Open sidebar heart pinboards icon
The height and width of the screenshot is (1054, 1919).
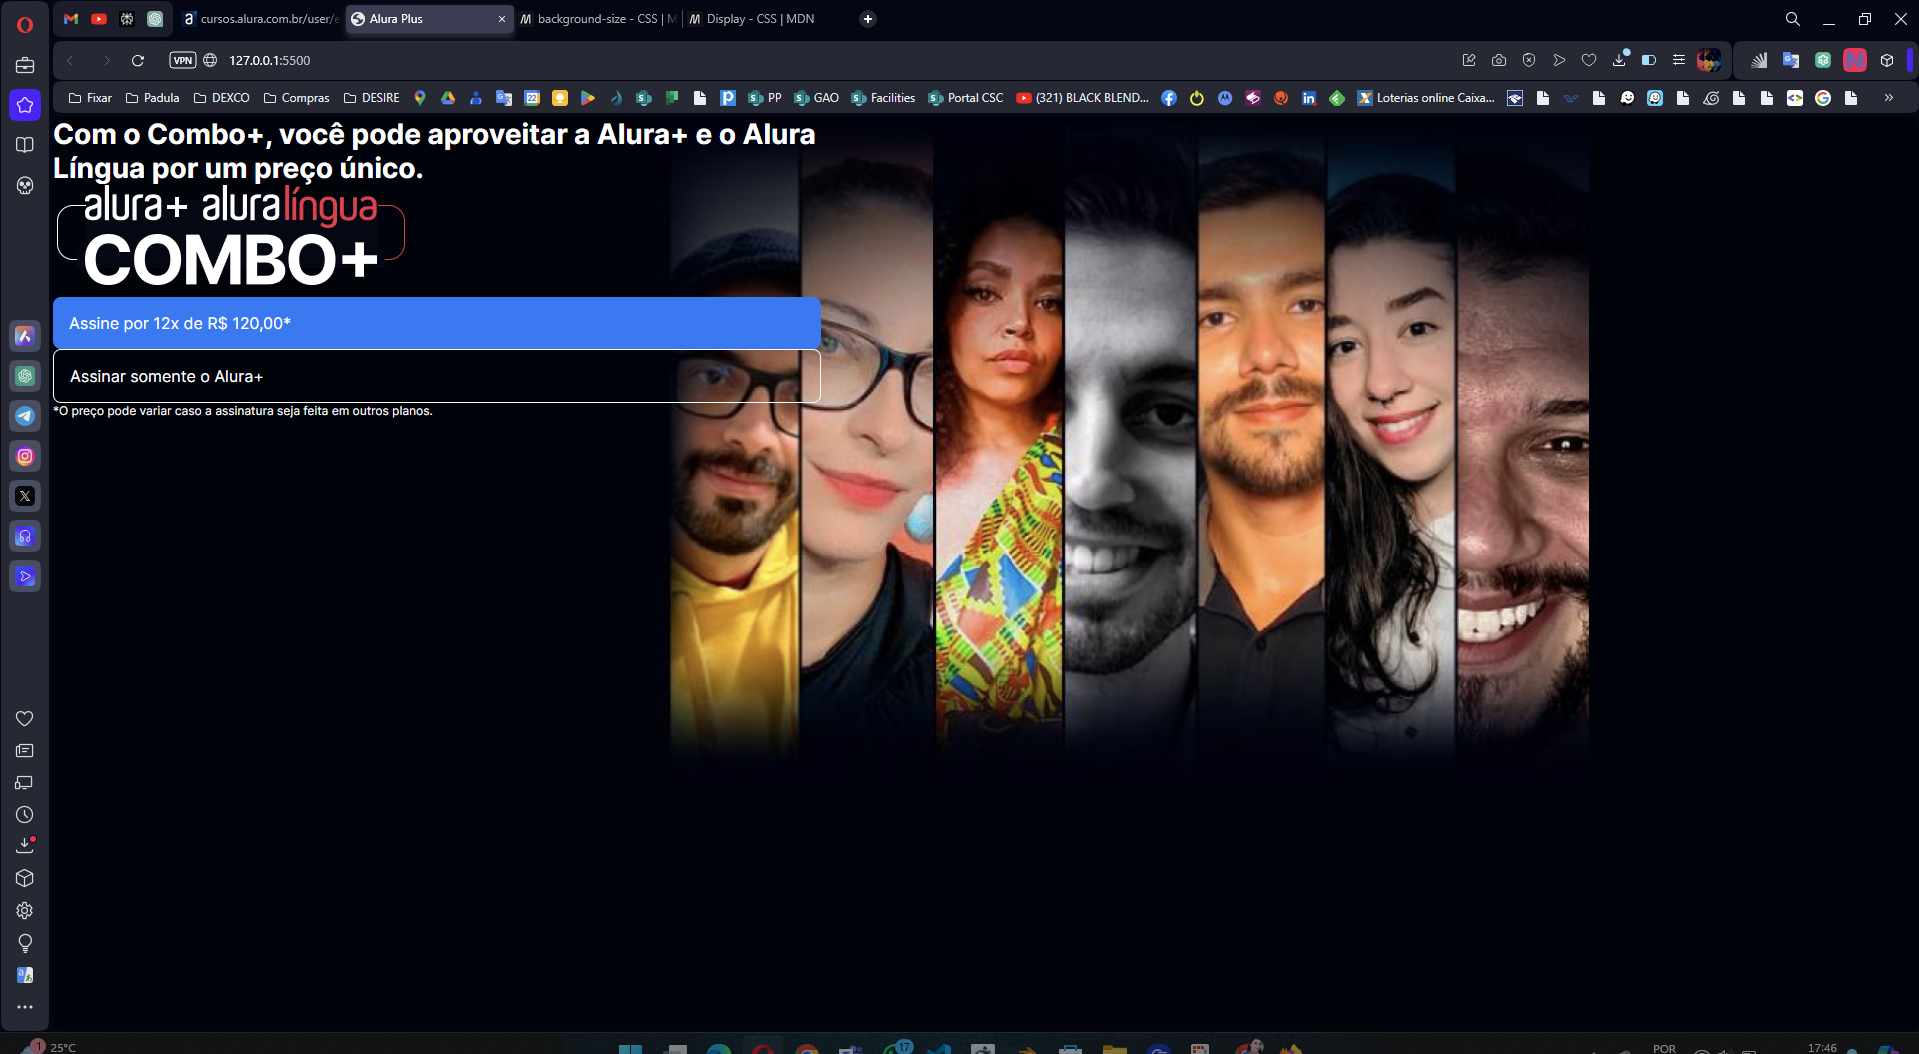tap(25, 718)
